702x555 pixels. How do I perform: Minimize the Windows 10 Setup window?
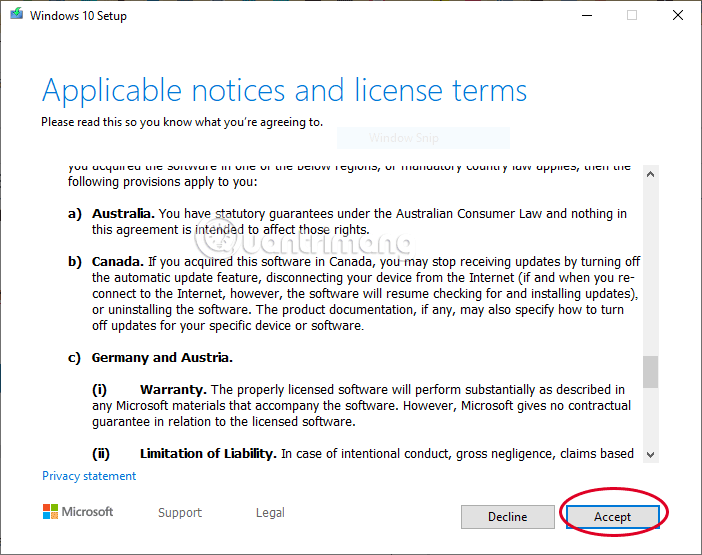(587, 15)
